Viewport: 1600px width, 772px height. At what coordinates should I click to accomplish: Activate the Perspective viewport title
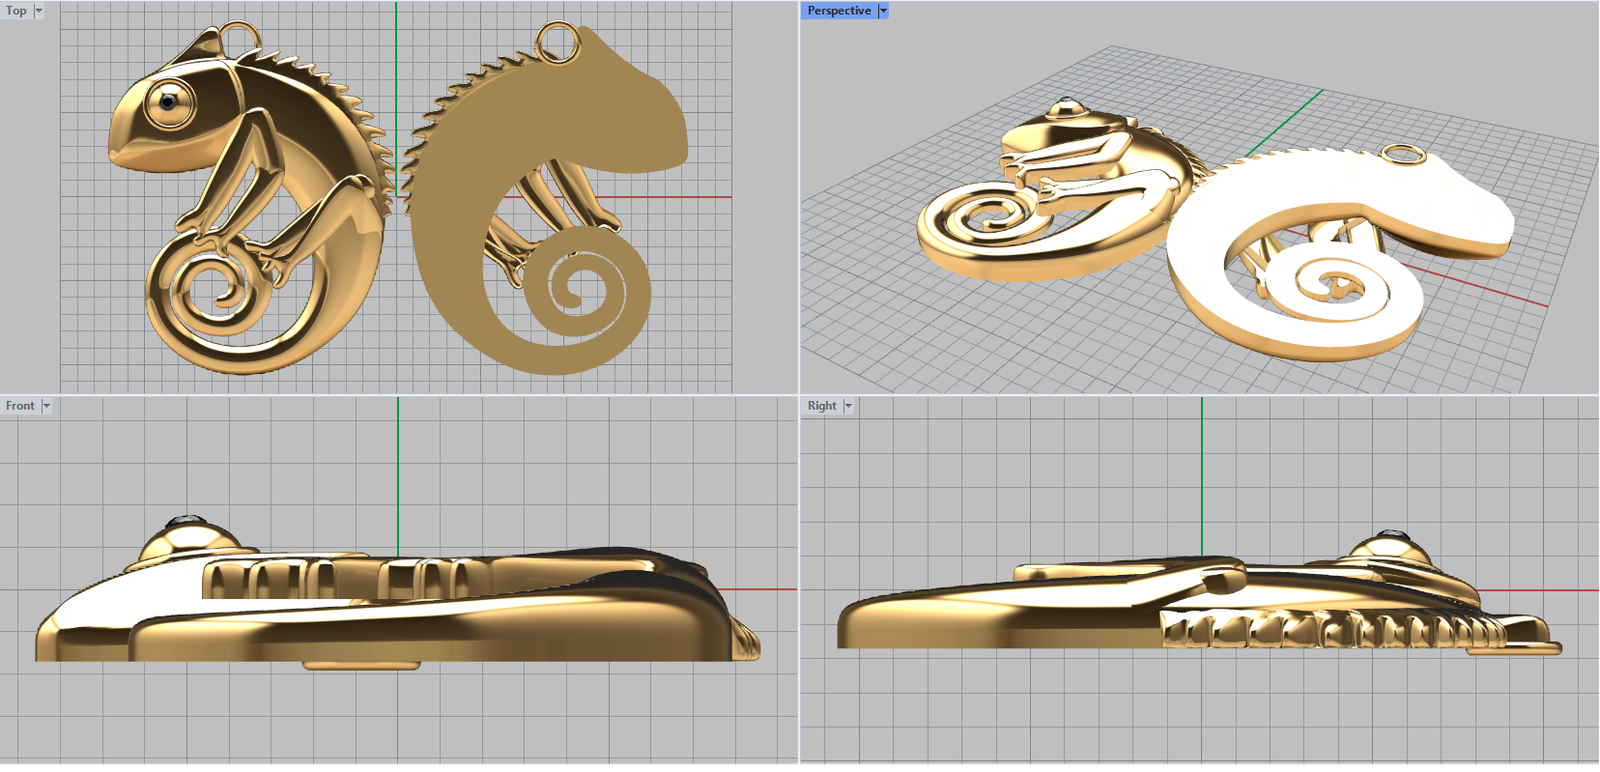[x=838, y=11]
